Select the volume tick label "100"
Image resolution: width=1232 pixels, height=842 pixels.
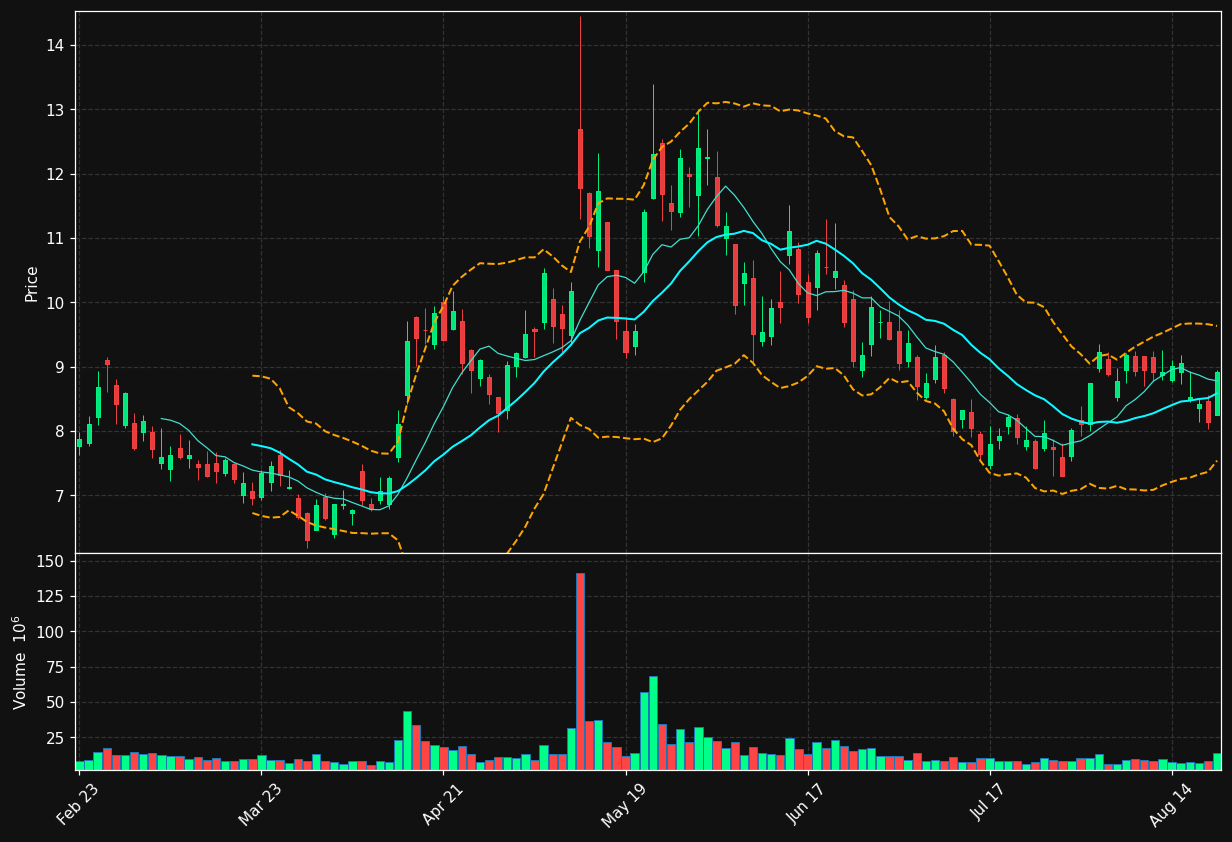(49, 632)
